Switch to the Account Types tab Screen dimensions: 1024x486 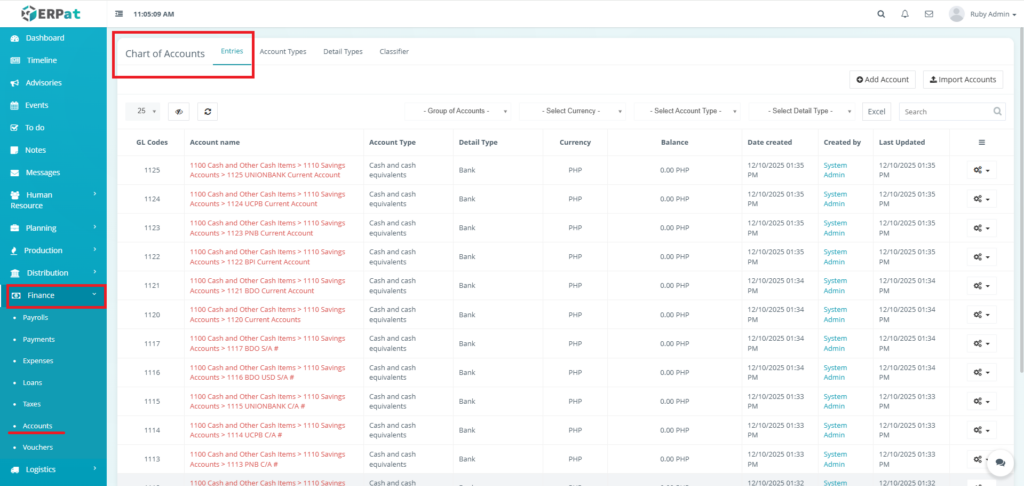pyautogui.click(x=283, y=51)
